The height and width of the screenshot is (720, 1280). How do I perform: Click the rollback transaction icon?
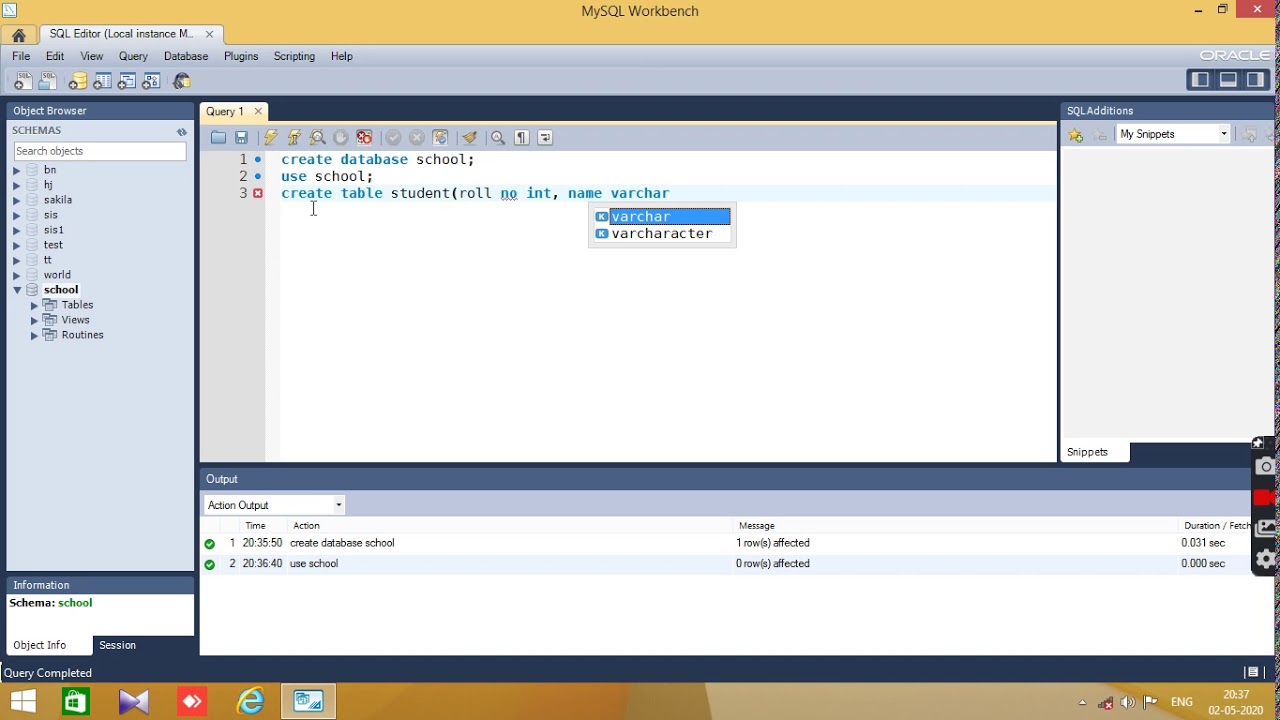417,138
